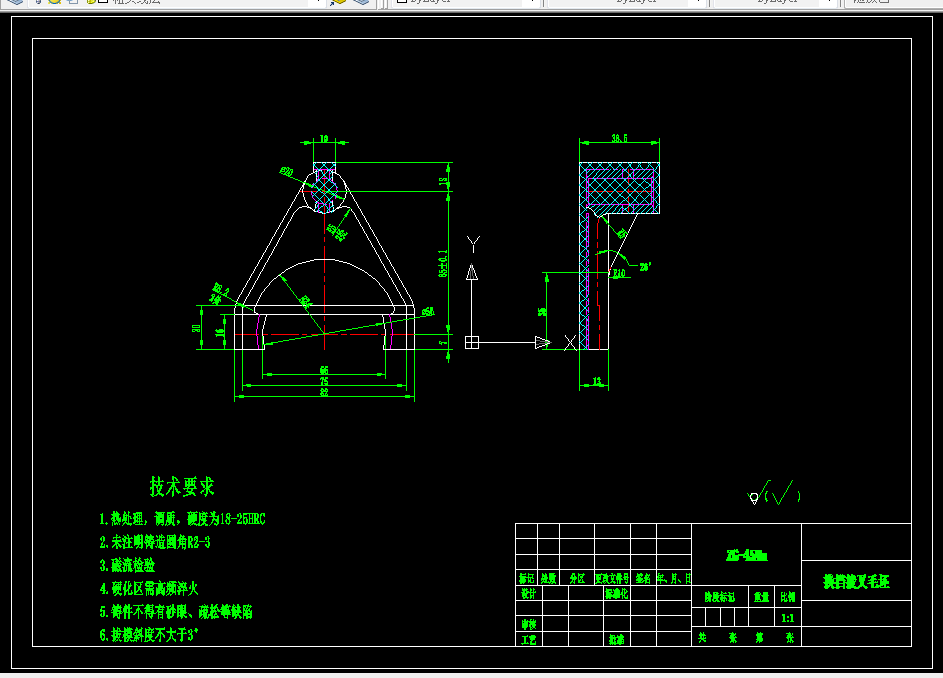The width and height of the screenshot is (943, 678).
Task: Select requirement line 4 about 高频淬火
Action: click(x=149, y=588)
